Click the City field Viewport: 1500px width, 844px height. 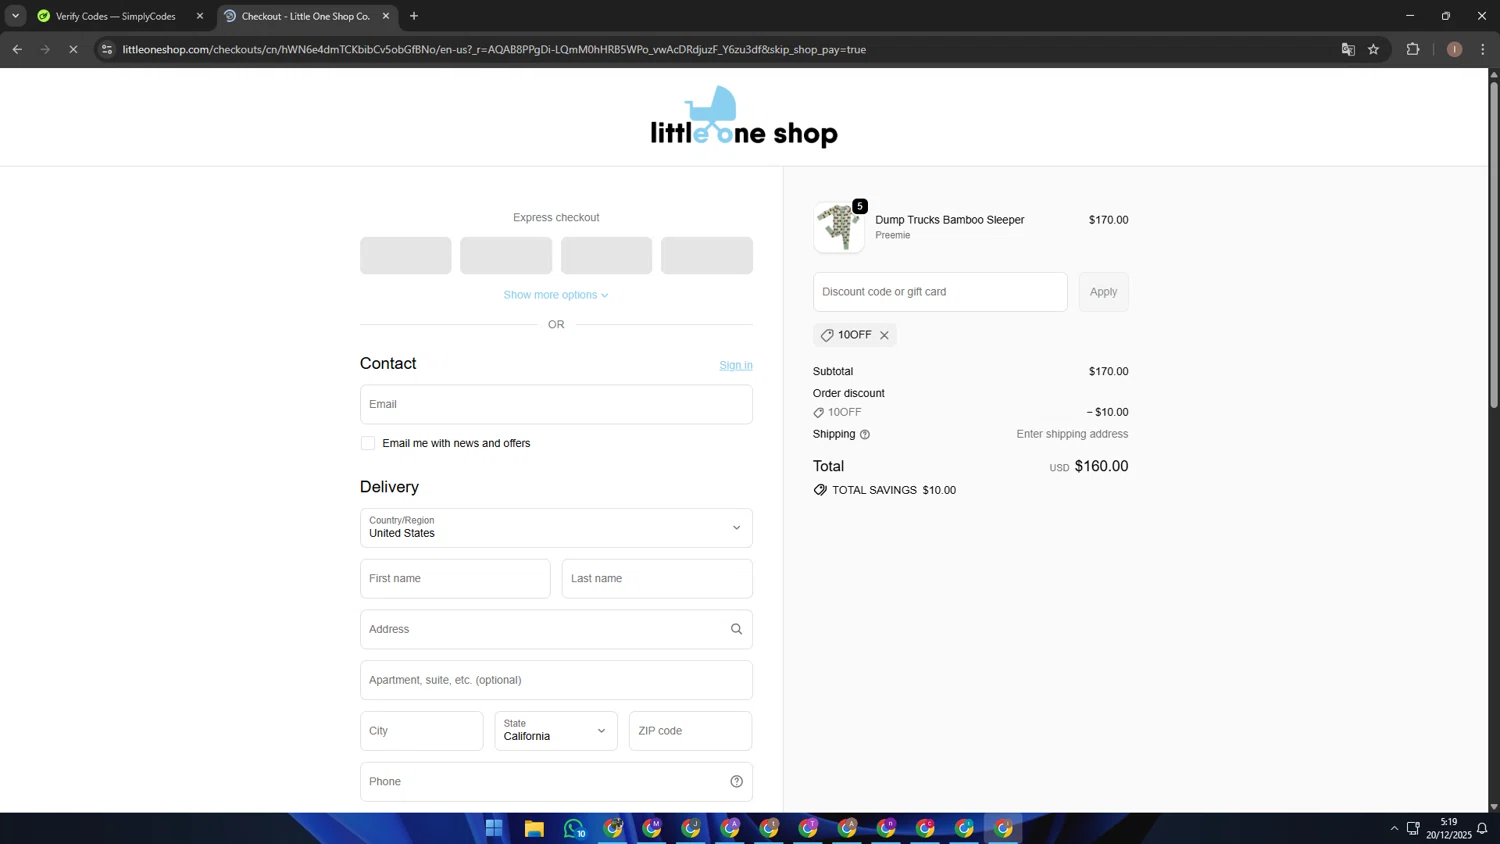point(421,731)
